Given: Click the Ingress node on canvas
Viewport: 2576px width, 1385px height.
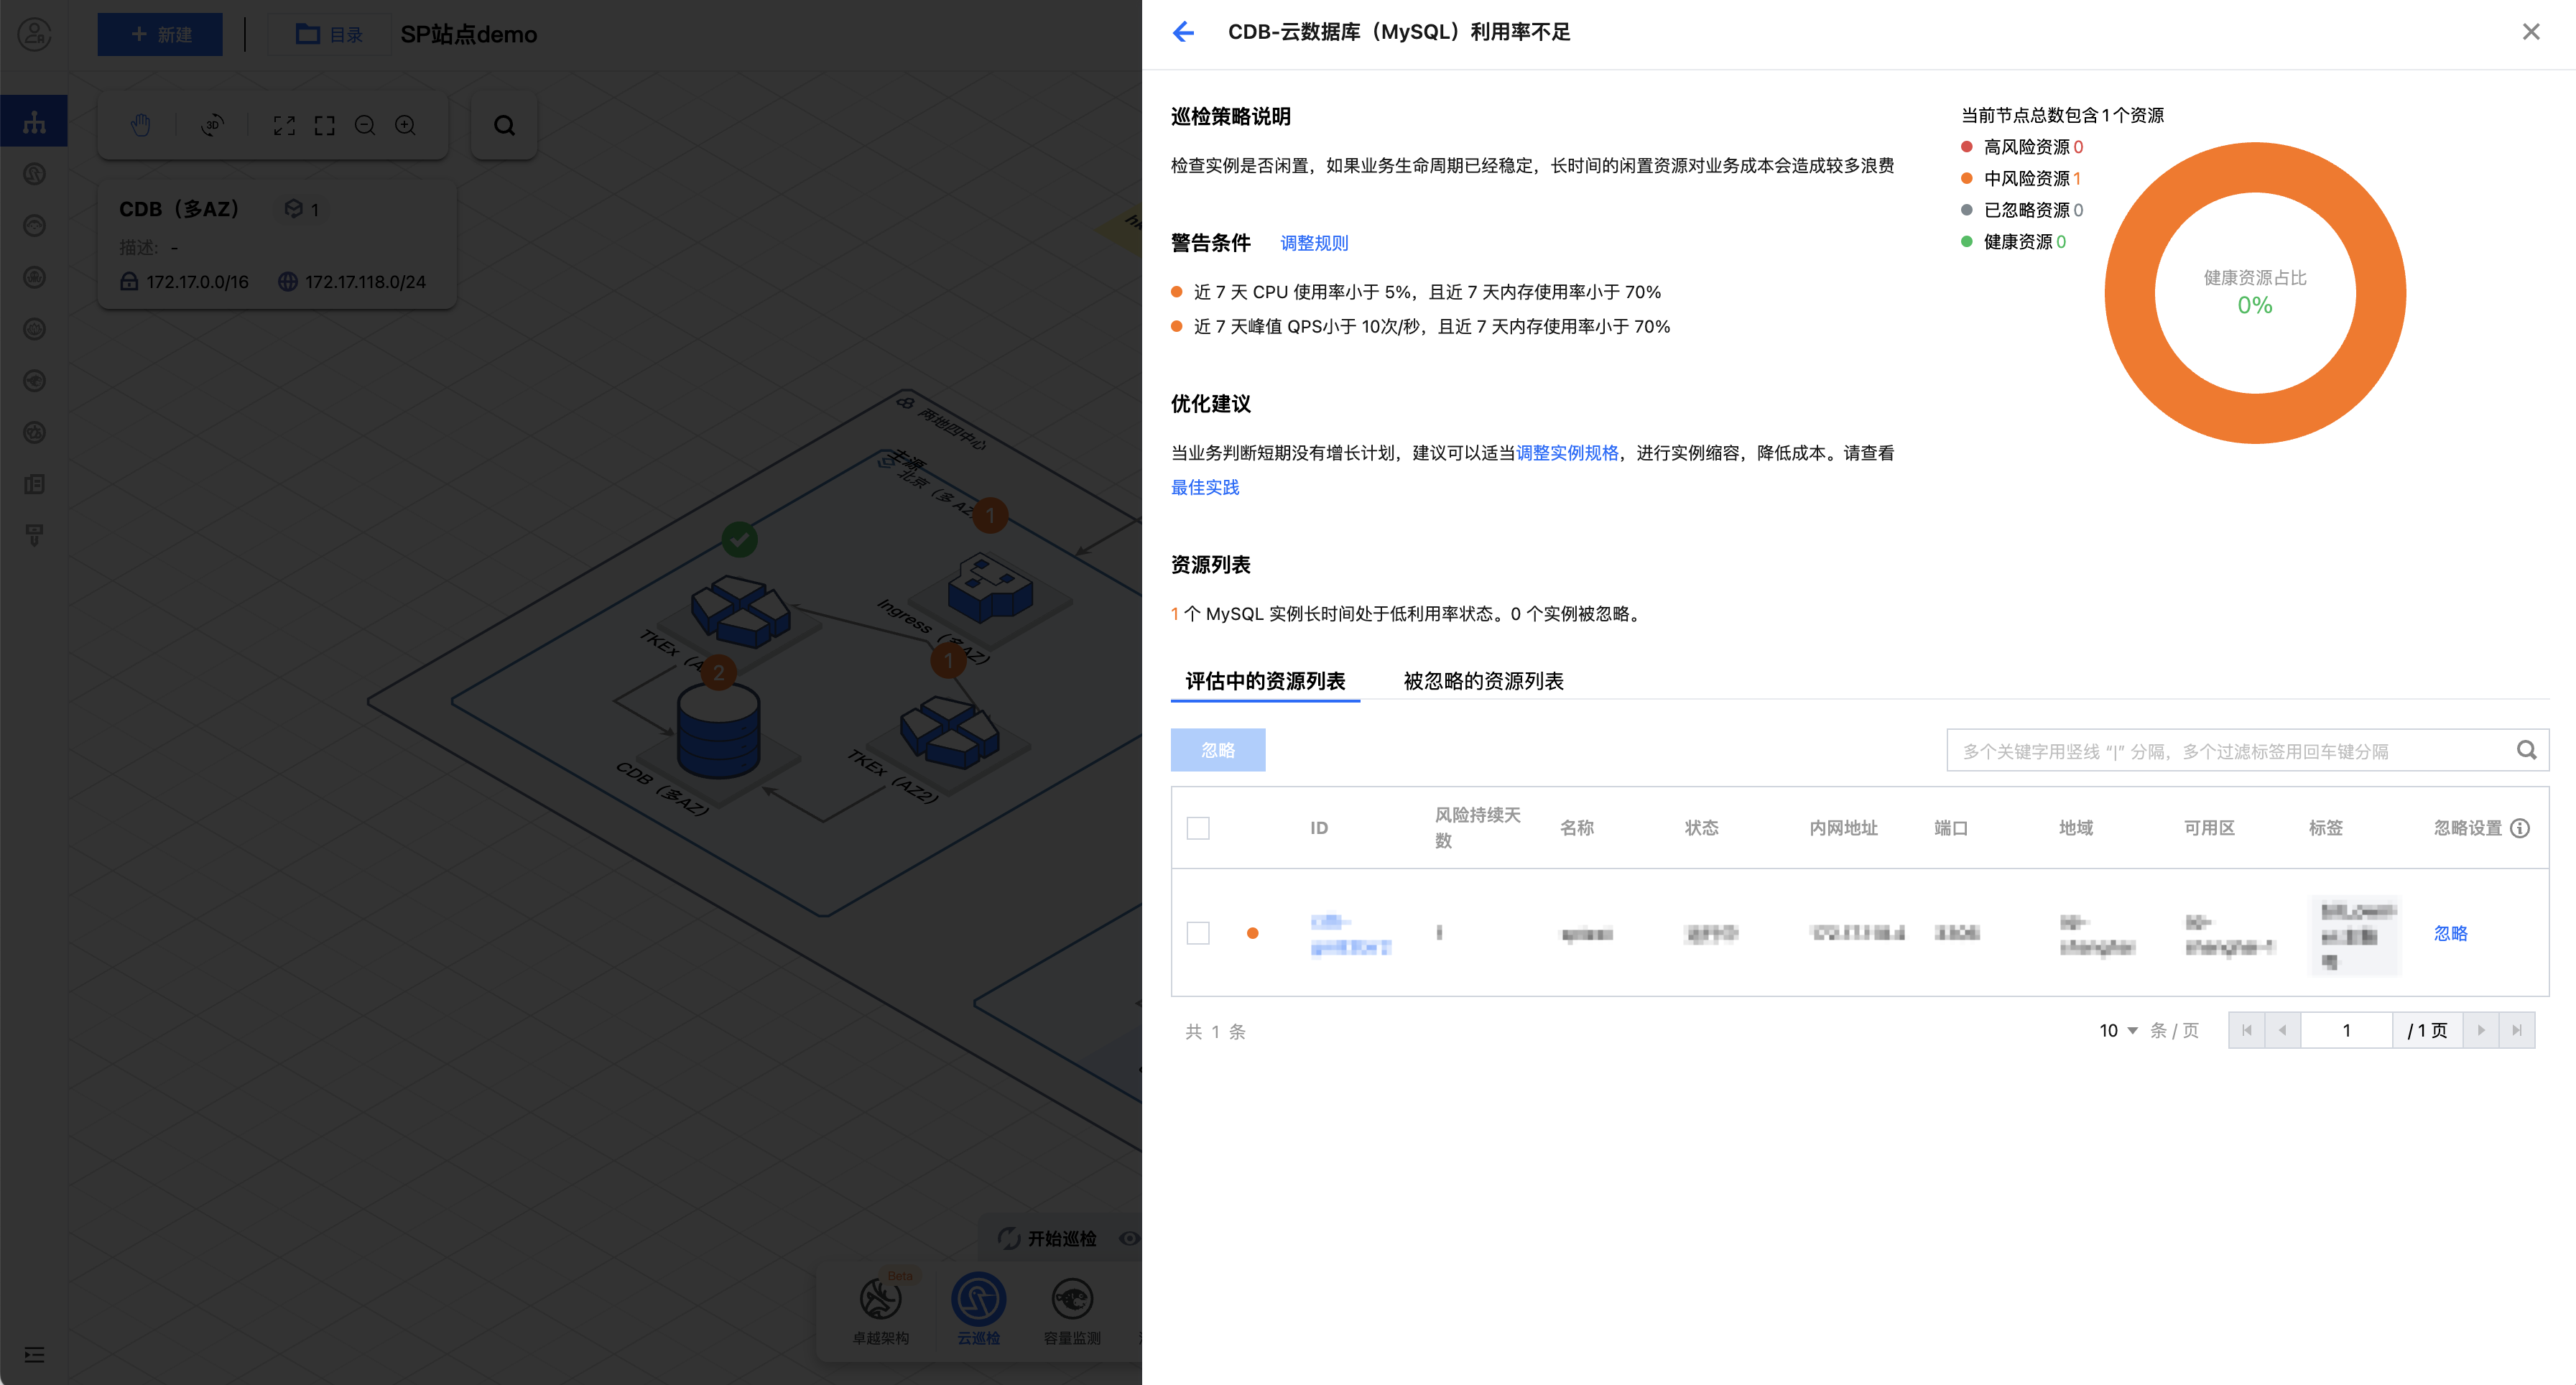Looking at the screenshot, I should [989, 587].
